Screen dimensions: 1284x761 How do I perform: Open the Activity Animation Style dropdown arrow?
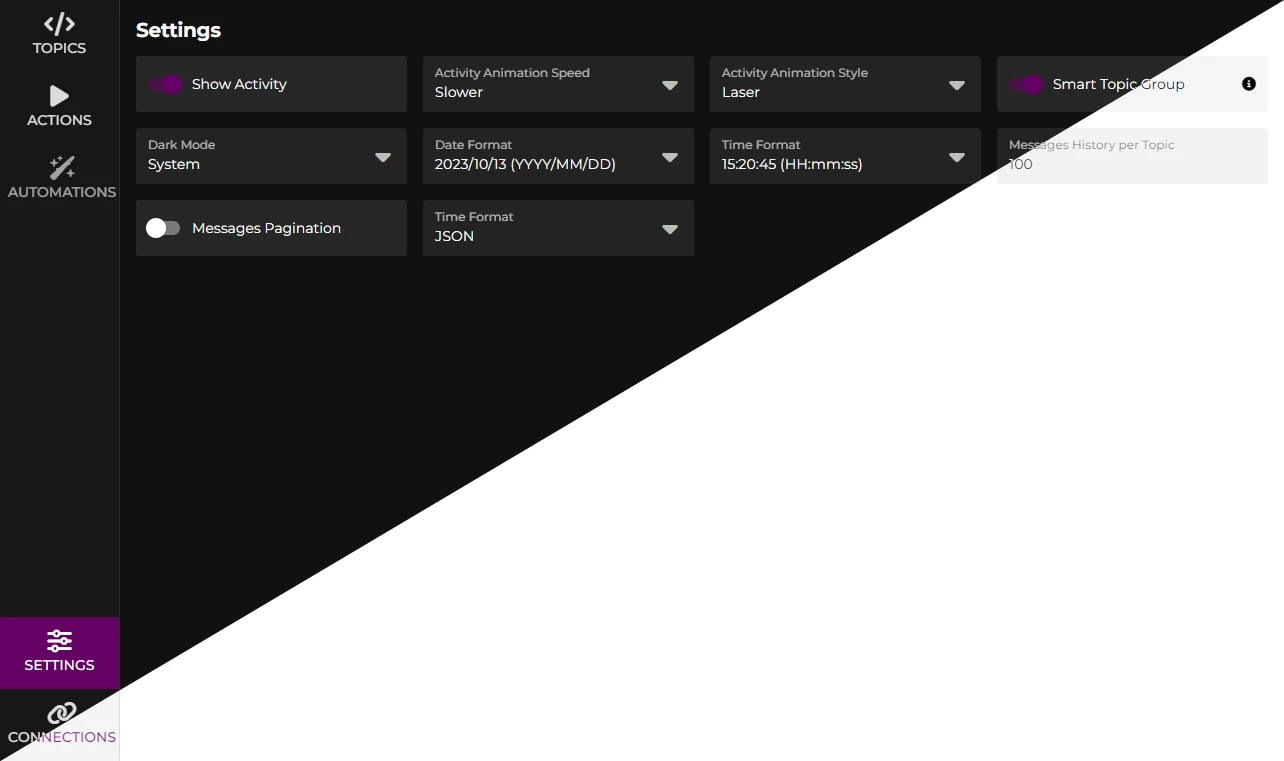coord(957,85)
